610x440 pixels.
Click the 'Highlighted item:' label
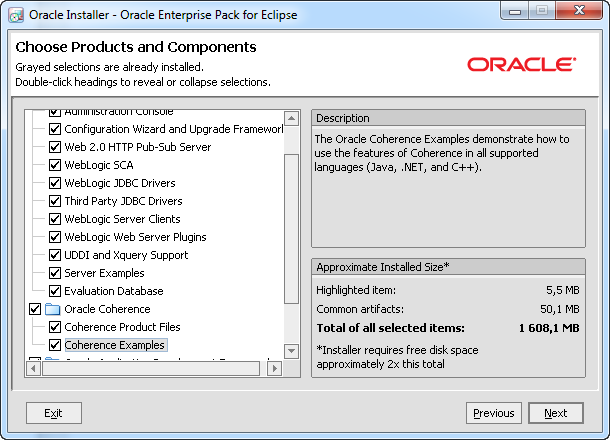[x=356, y=290]
